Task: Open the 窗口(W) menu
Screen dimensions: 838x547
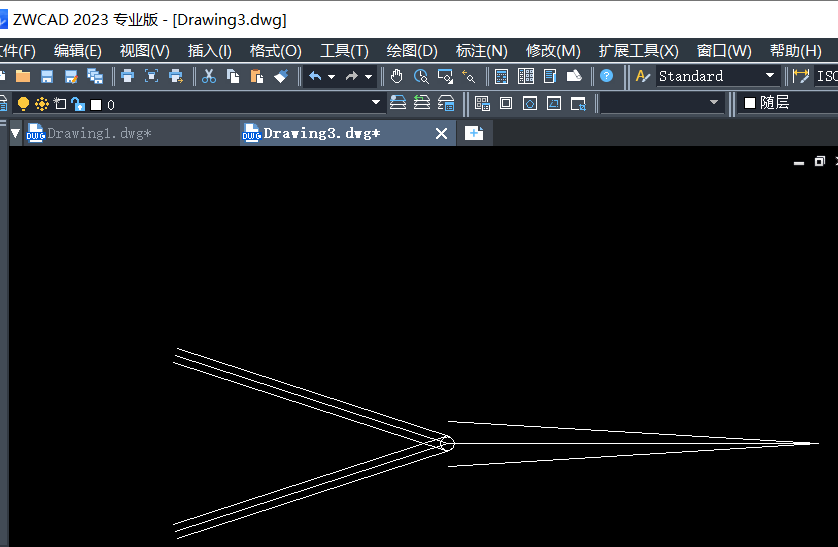Action: (724, 51)
